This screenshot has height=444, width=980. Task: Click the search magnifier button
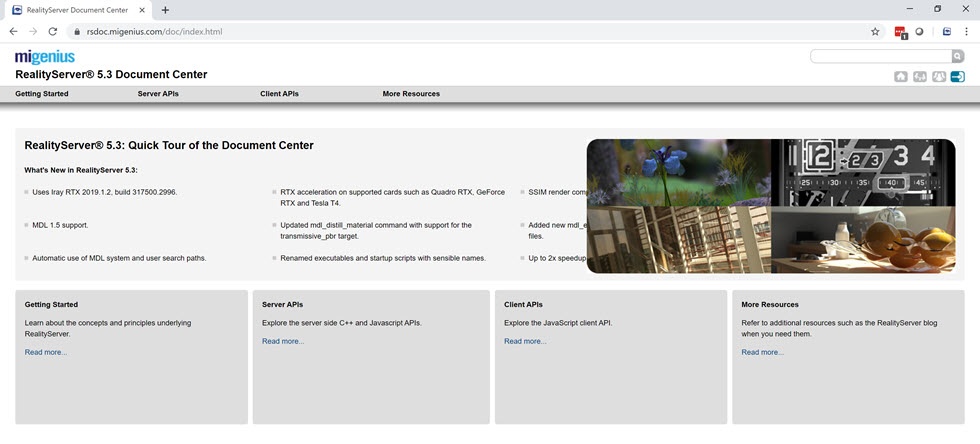tap(958, 57)
